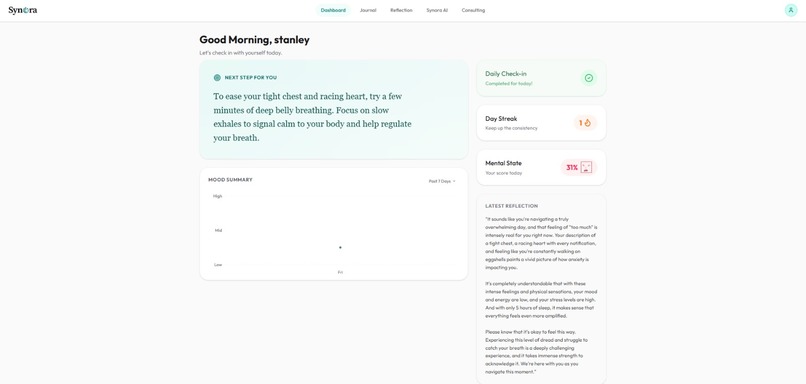This screenshot has height=384, width=806.
Task: Click the sad face icon in Mental State
Action: click(x=587, y=167)
